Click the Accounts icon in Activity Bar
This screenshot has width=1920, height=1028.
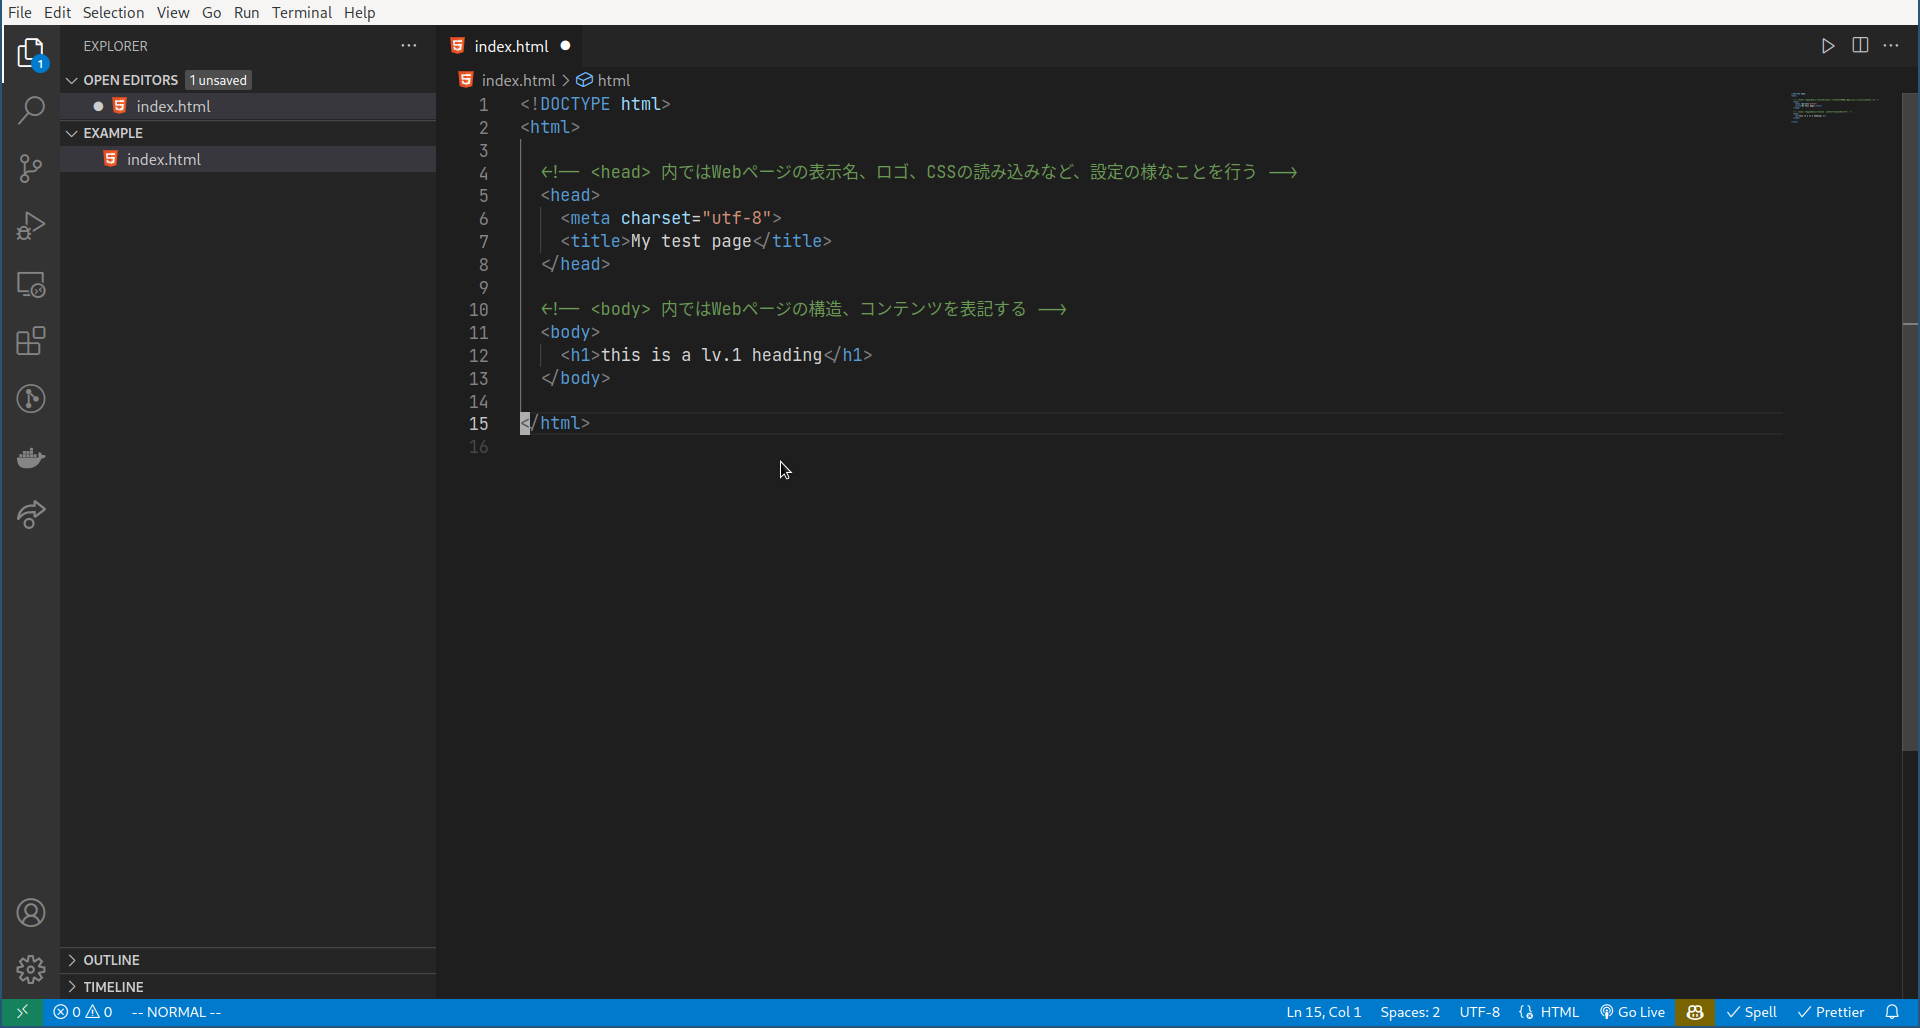(x=31, y=913)
